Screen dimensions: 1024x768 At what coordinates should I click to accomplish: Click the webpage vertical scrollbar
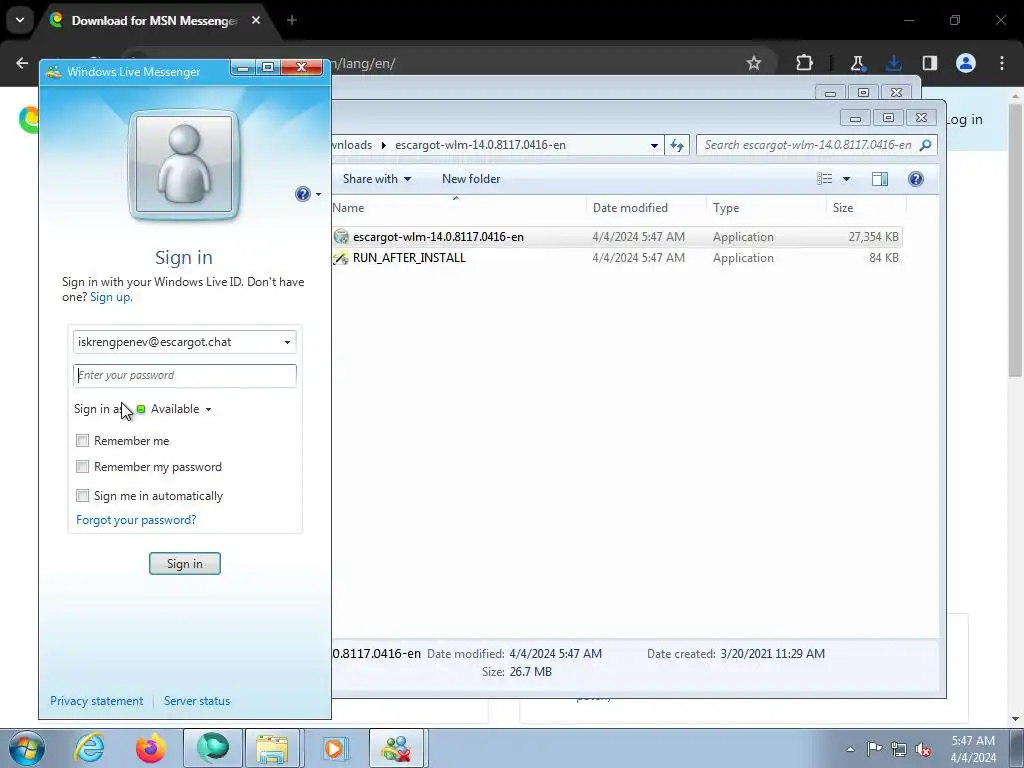(x=1015, y=240)
